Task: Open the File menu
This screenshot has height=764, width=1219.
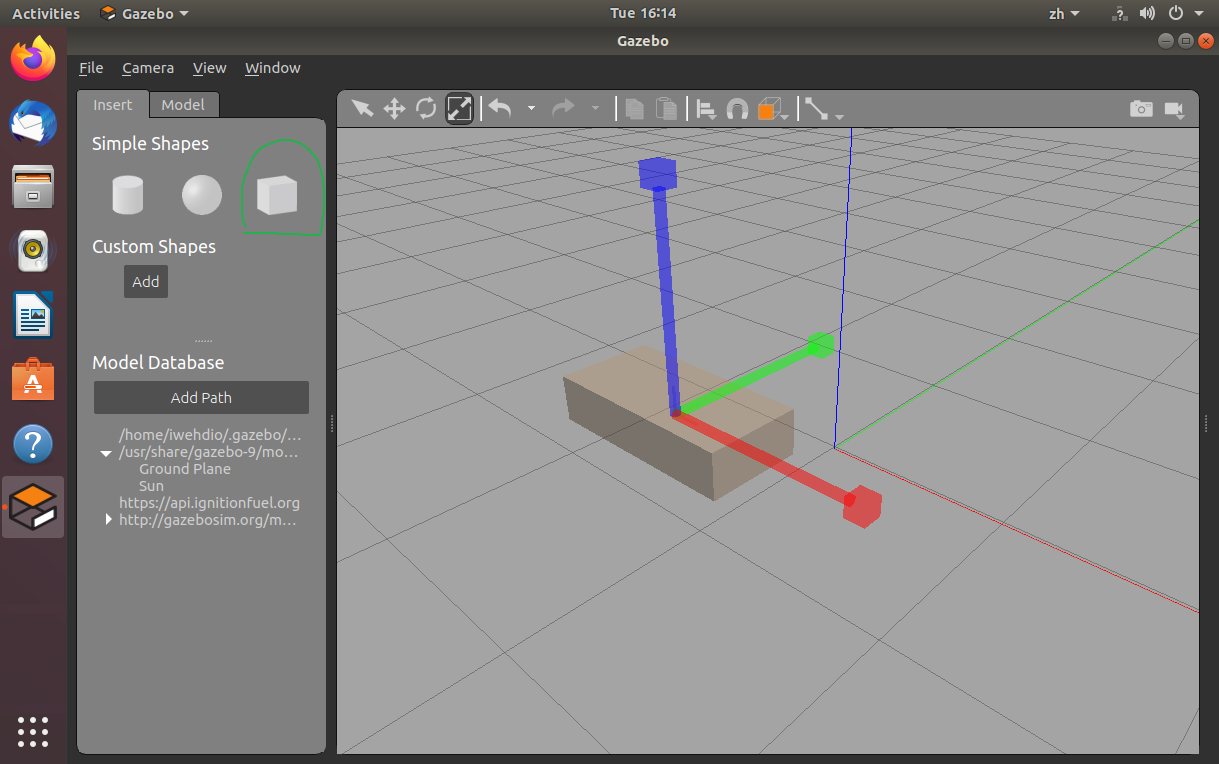Action: click(91, 68)
